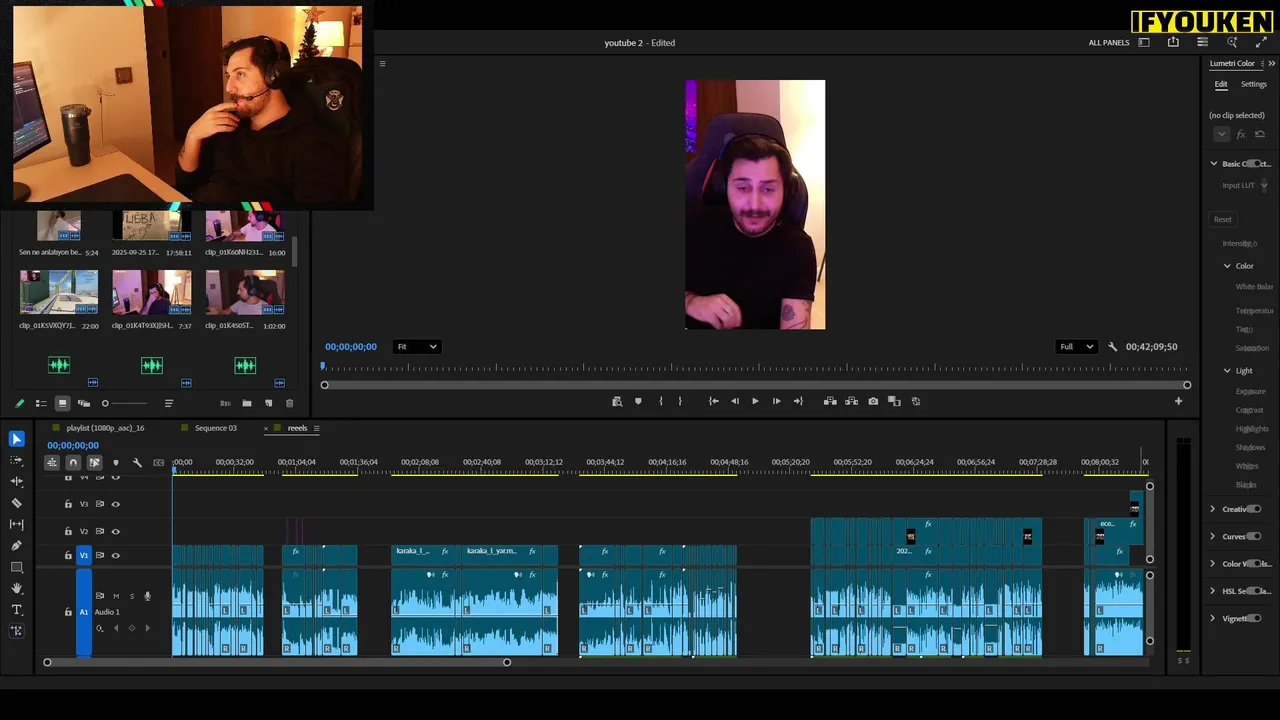1280x720 pixels.
Task: Expand the Curves section
Action: [x=1213, y=537]
